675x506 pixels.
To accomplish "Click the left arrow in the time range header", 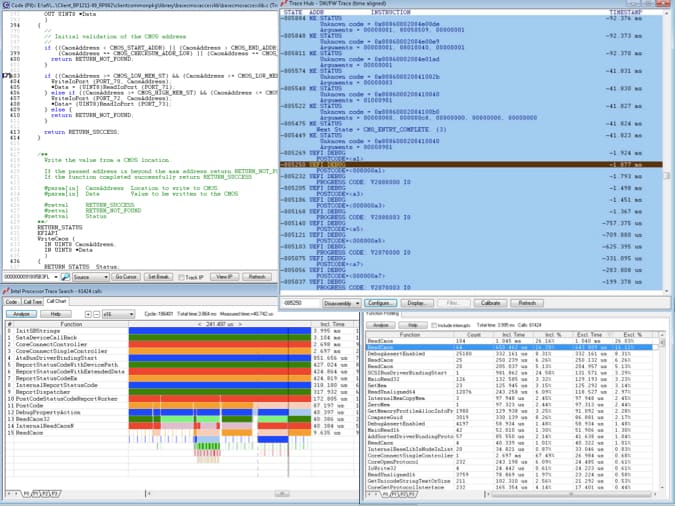I will pyautogui.click(x=199, y=324).
